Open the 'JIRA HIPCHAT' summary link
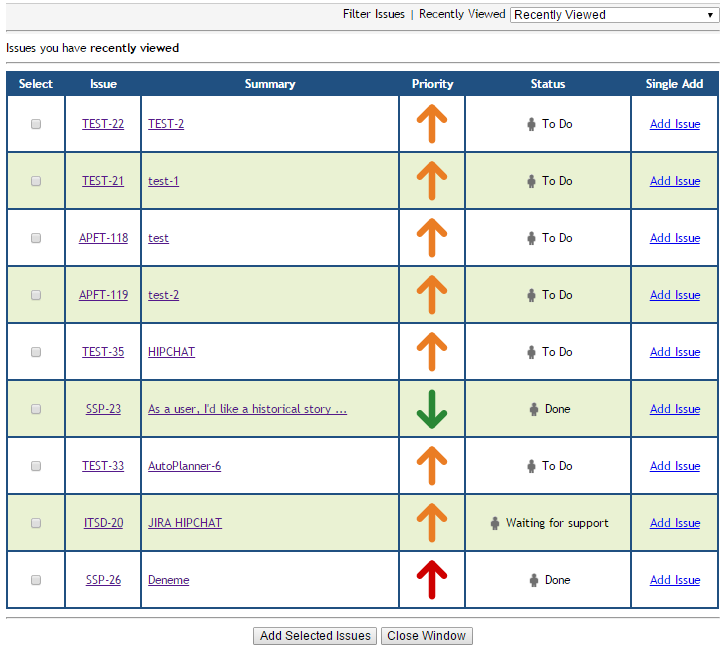Screen dimensions: 725x650 185,523
